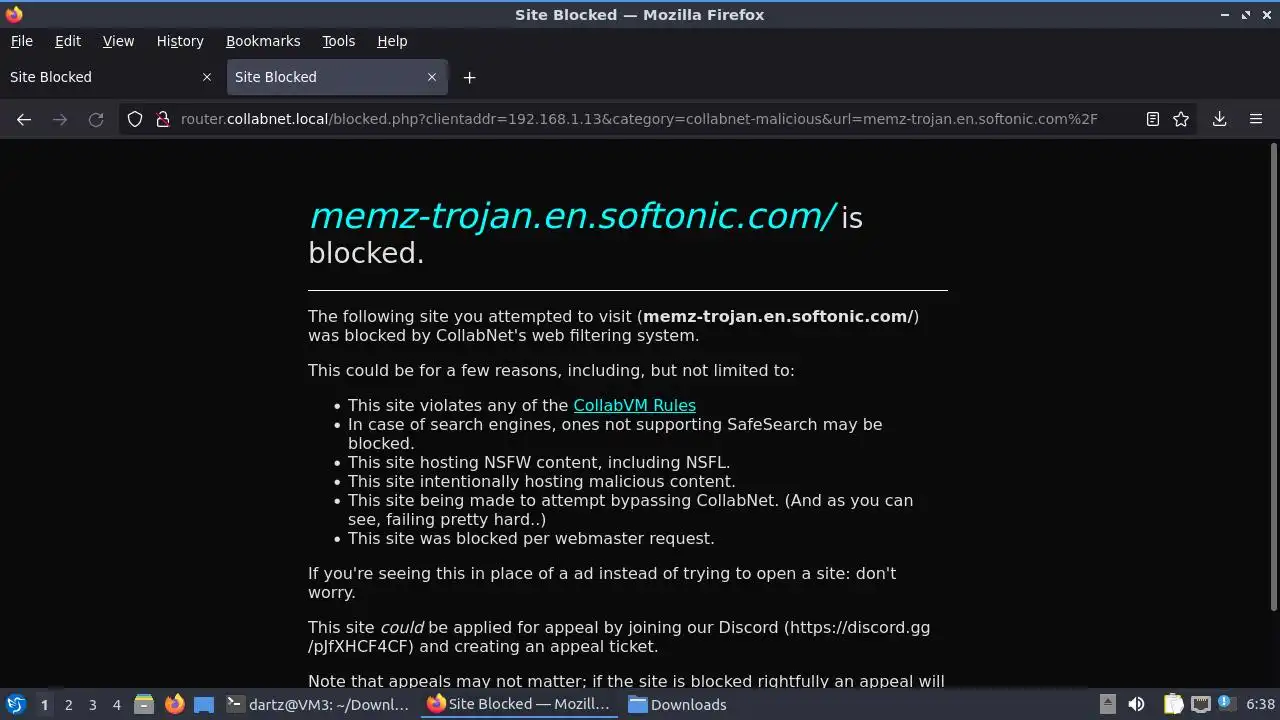
Task: Toggle reader view in the address bar
Action: [x=1153, y=119]
